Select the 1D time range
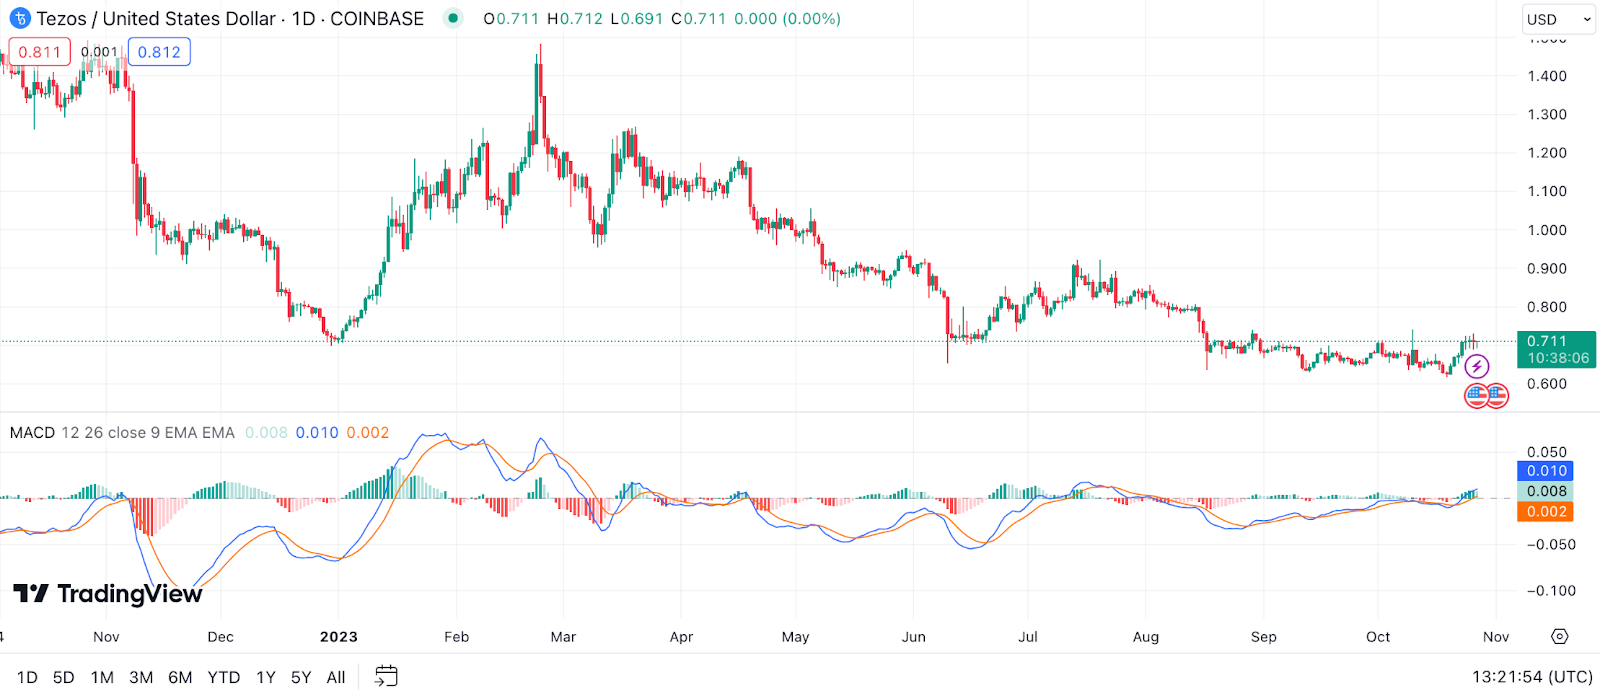1600x698 pixels. 27,677
